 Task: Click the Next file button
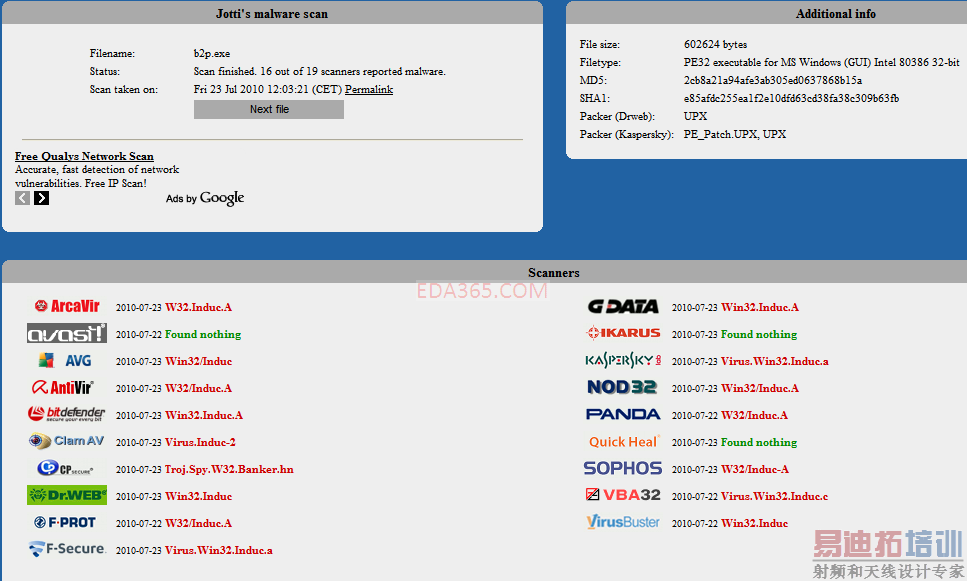click(269, 109)
